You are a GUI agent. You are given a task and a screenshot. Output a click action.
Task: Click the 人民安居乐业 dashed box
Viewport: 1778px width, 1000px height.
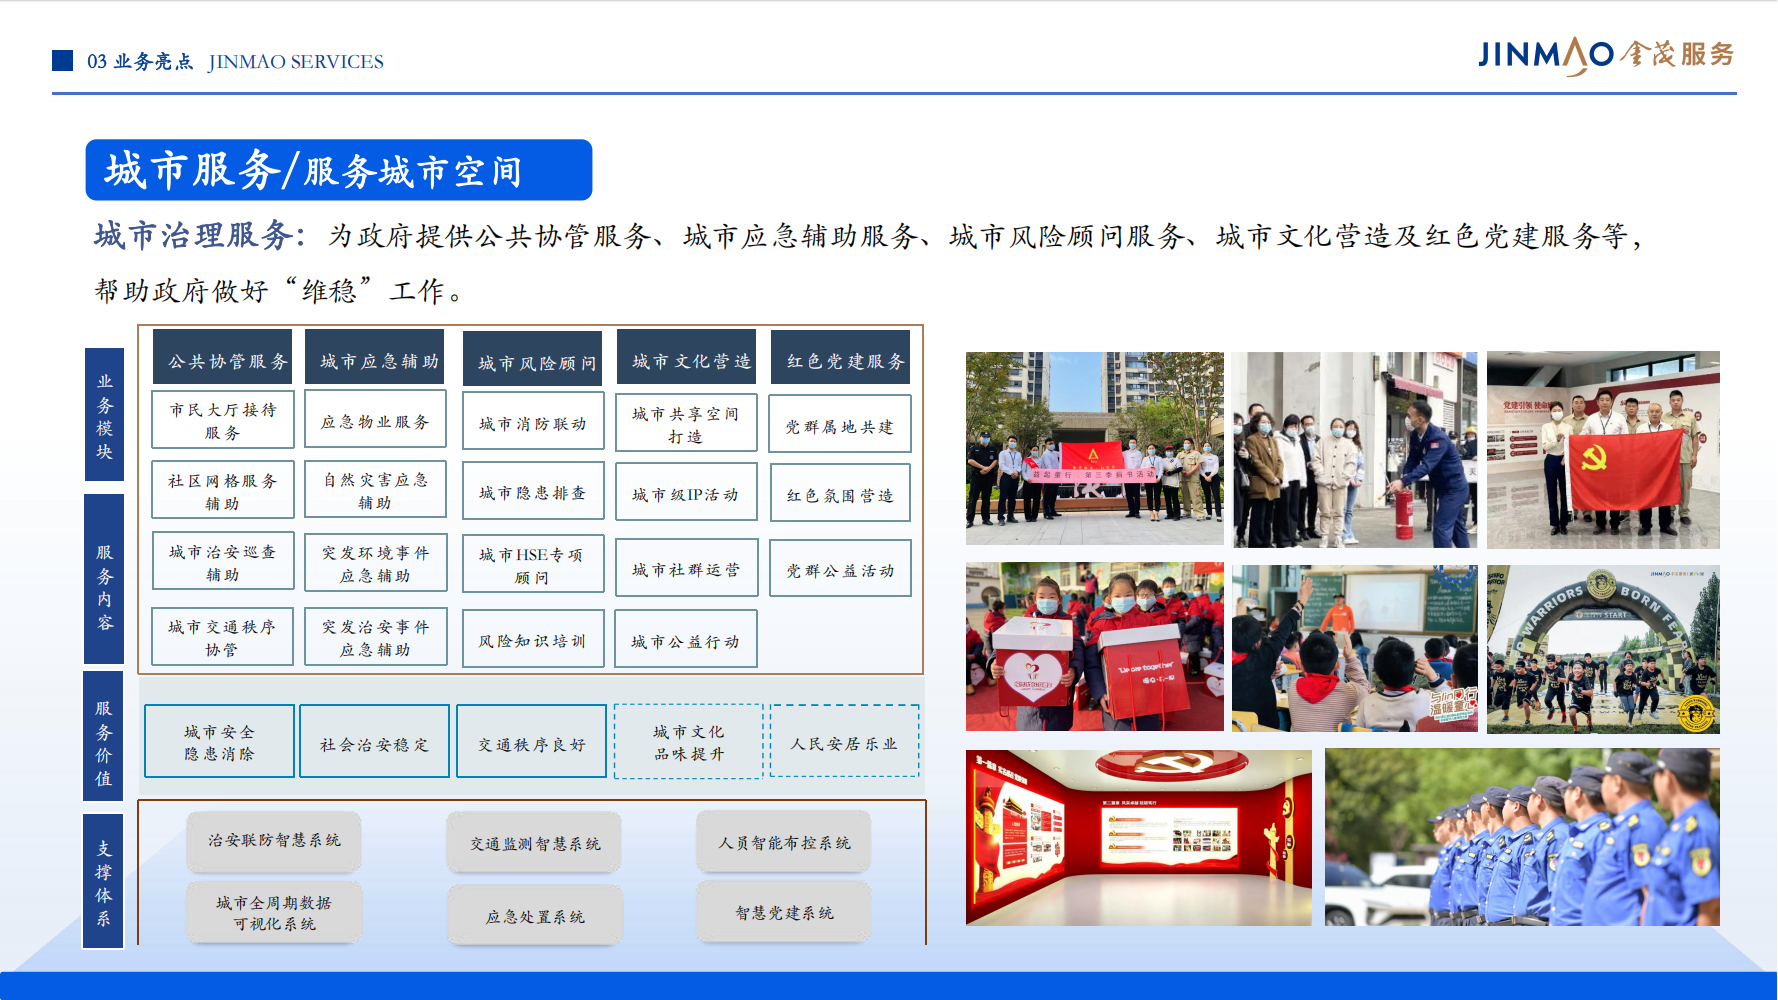pyautogui.click(x=844, y=742)
